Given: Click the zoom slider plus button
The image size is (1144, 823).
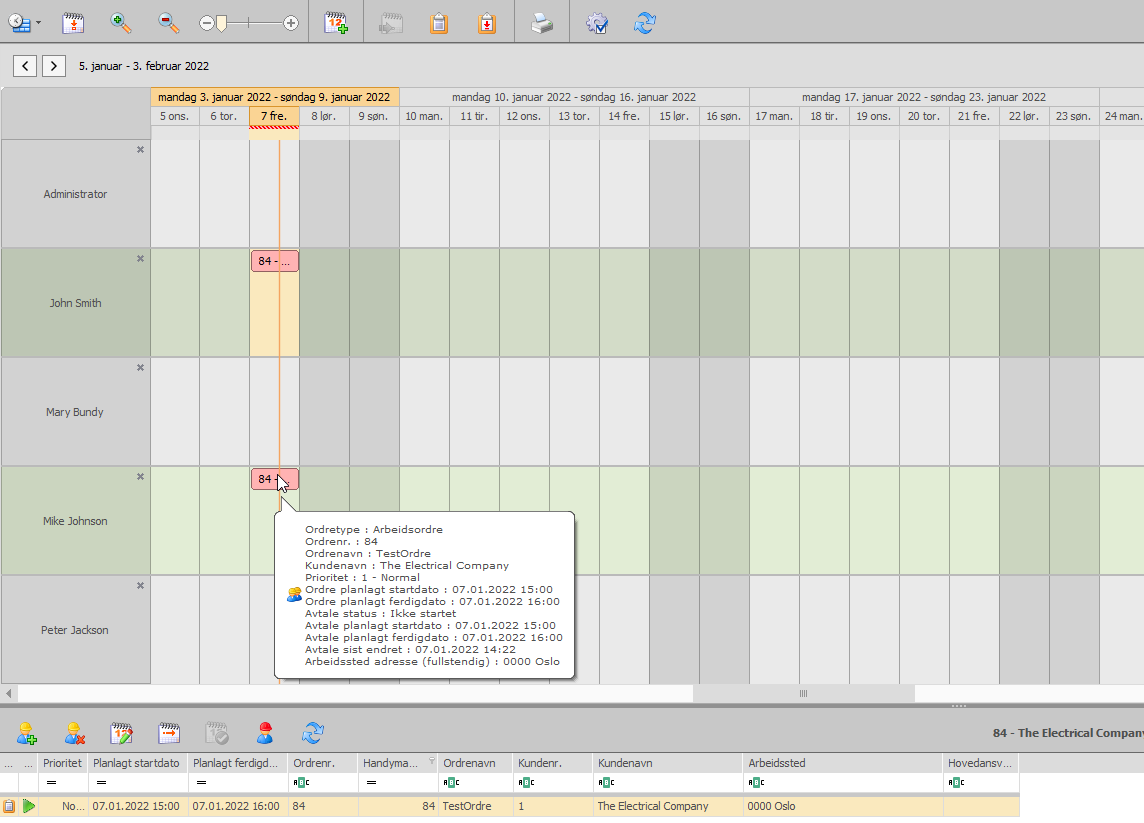Looking at the screenshot, I should [x=290, y=23].
